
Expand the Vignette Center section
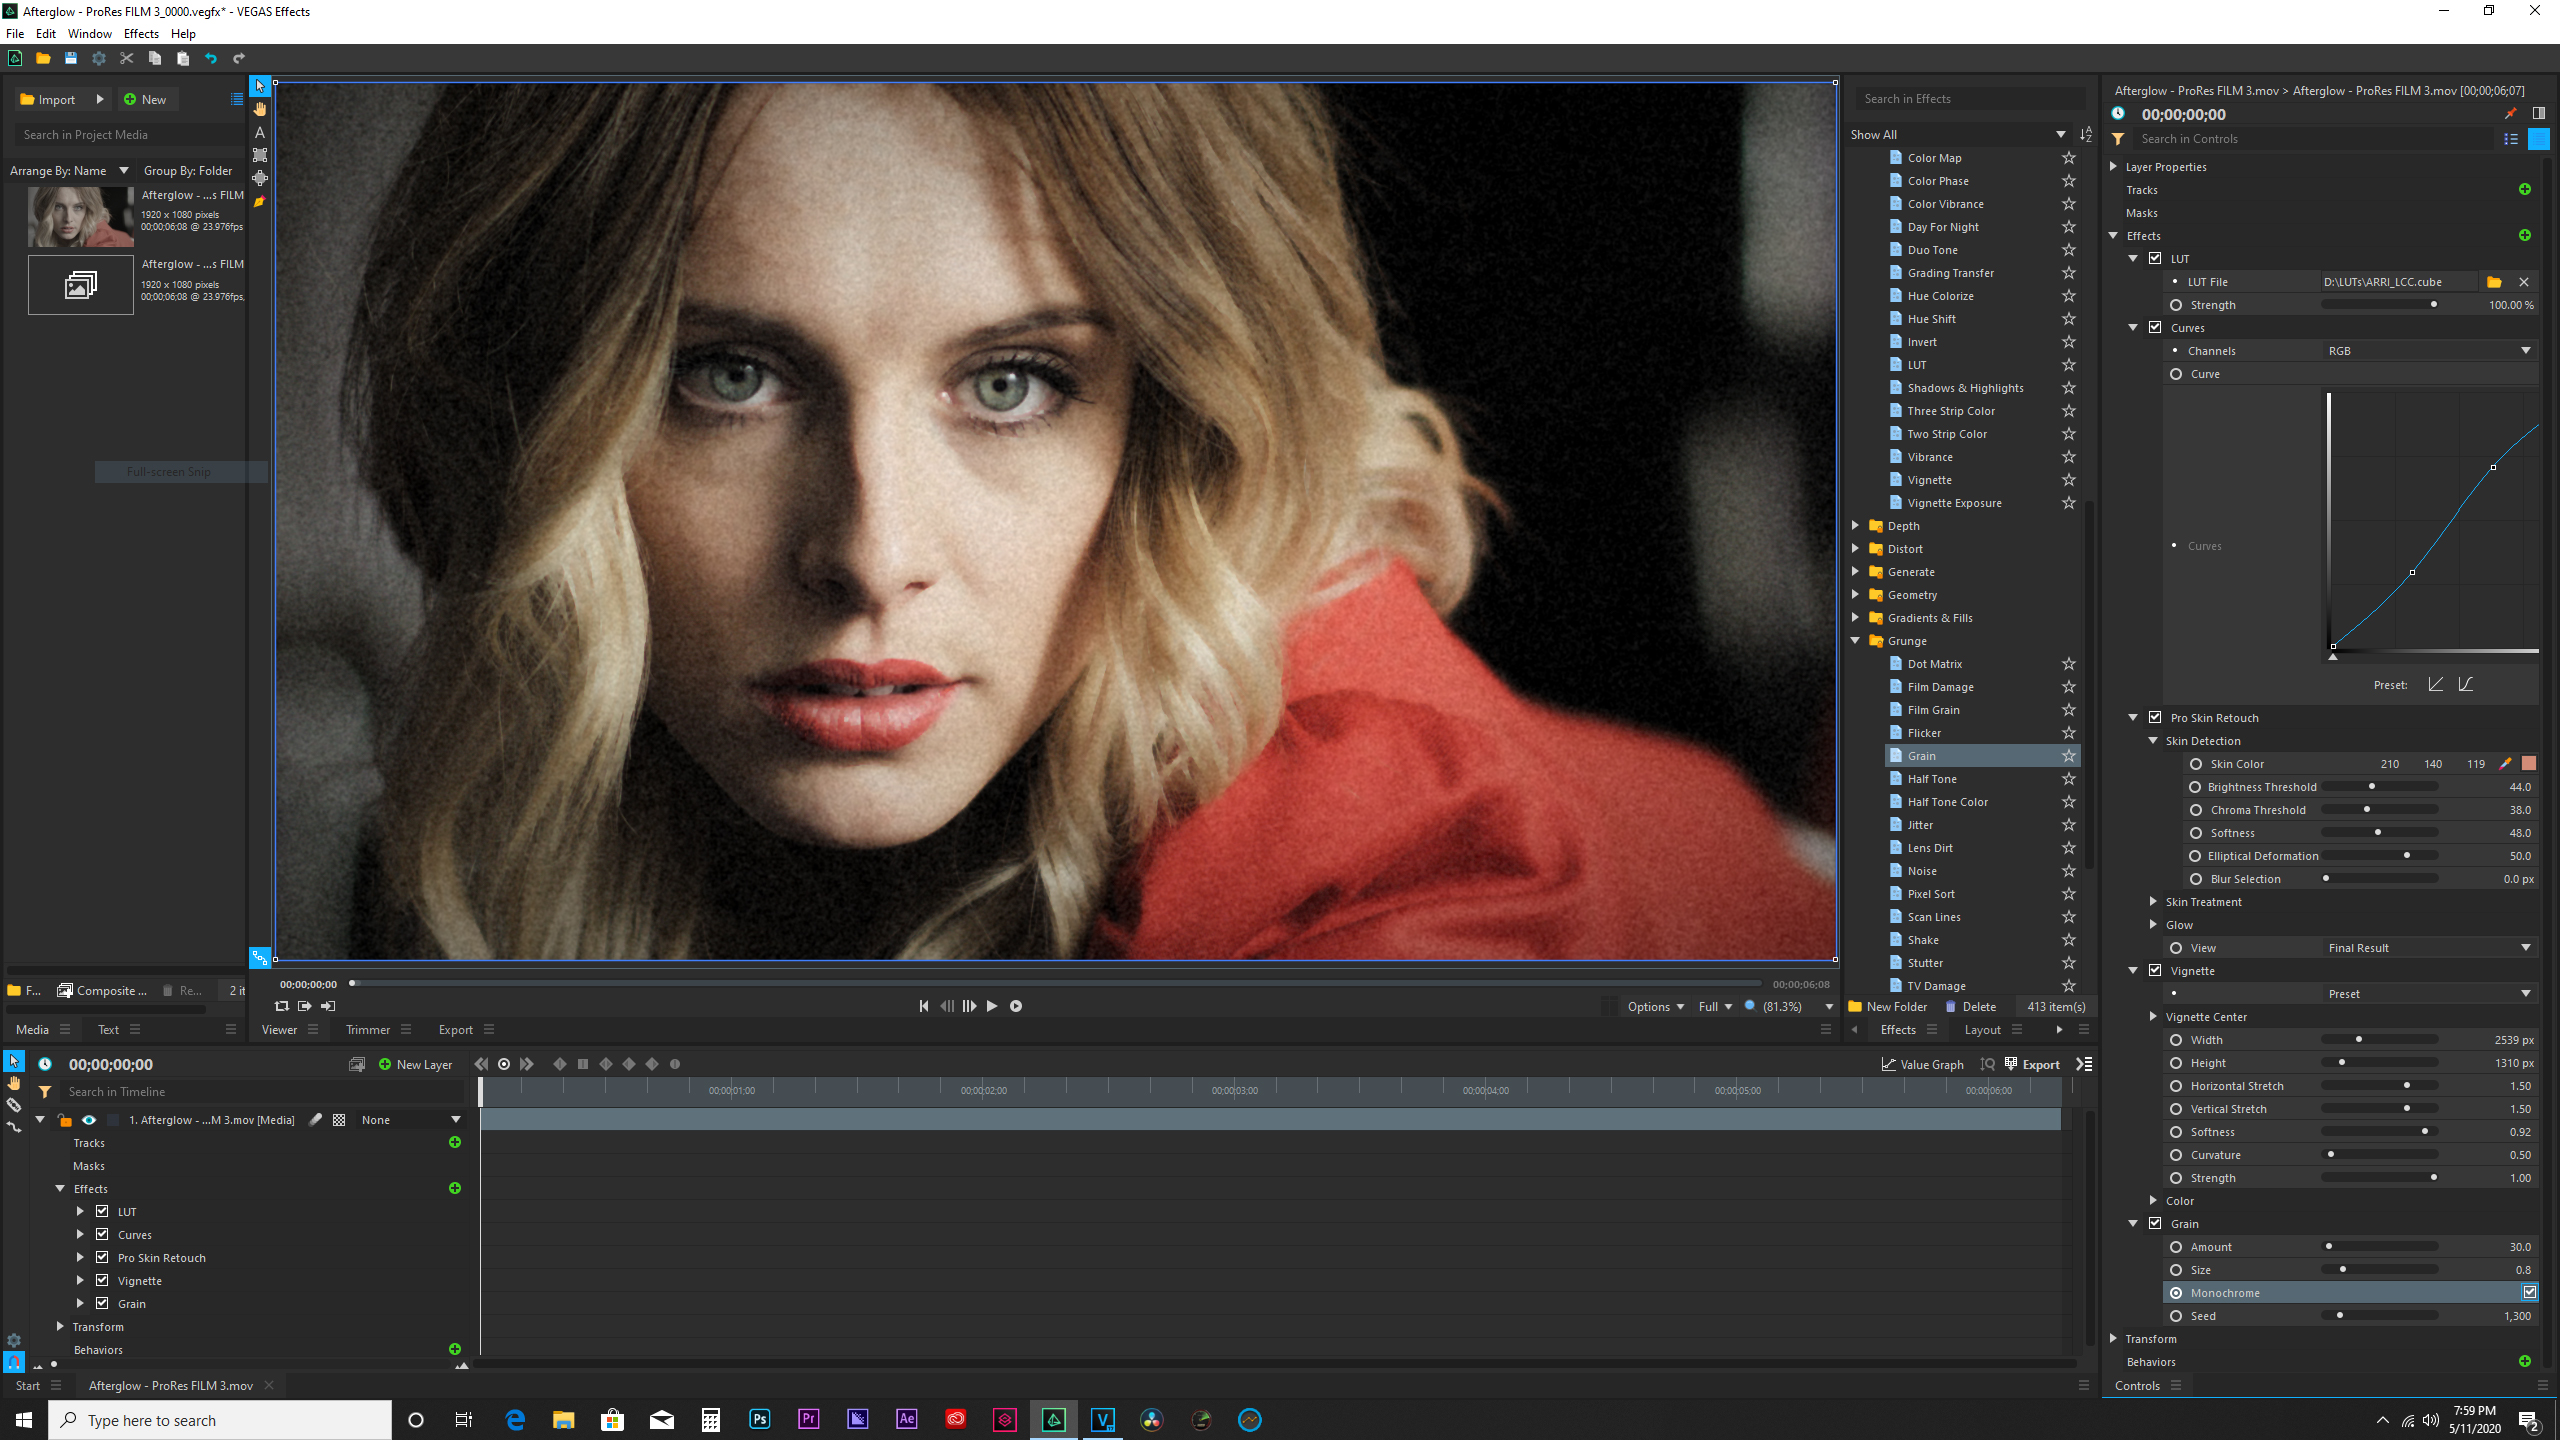click(2153, 1017)
